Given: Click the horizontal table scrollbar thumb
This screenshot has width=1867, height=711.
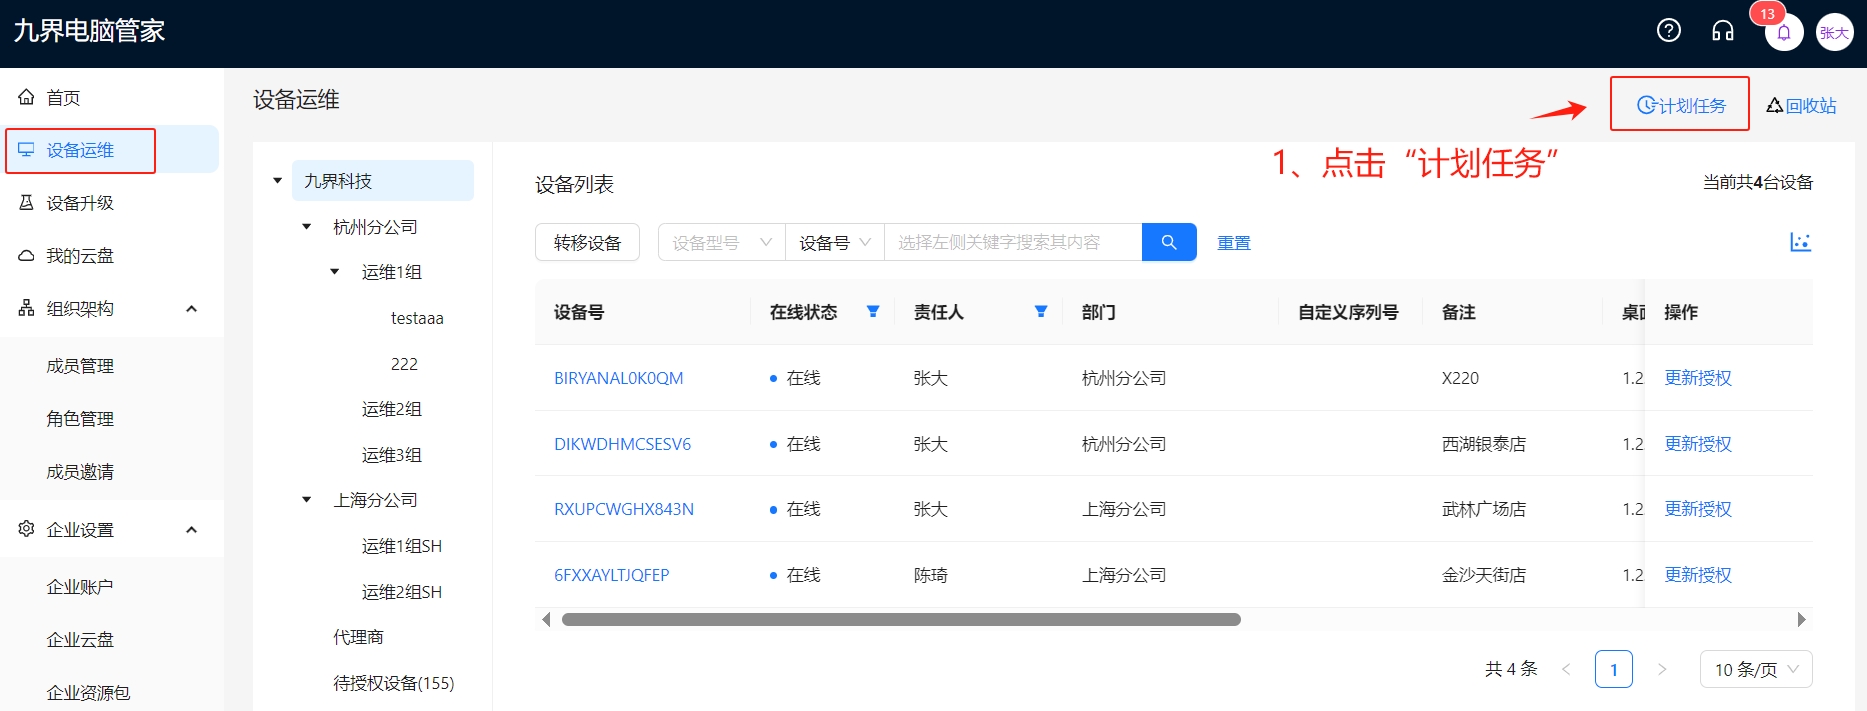Looking at the screenshot, I should [x=901, y=620].
